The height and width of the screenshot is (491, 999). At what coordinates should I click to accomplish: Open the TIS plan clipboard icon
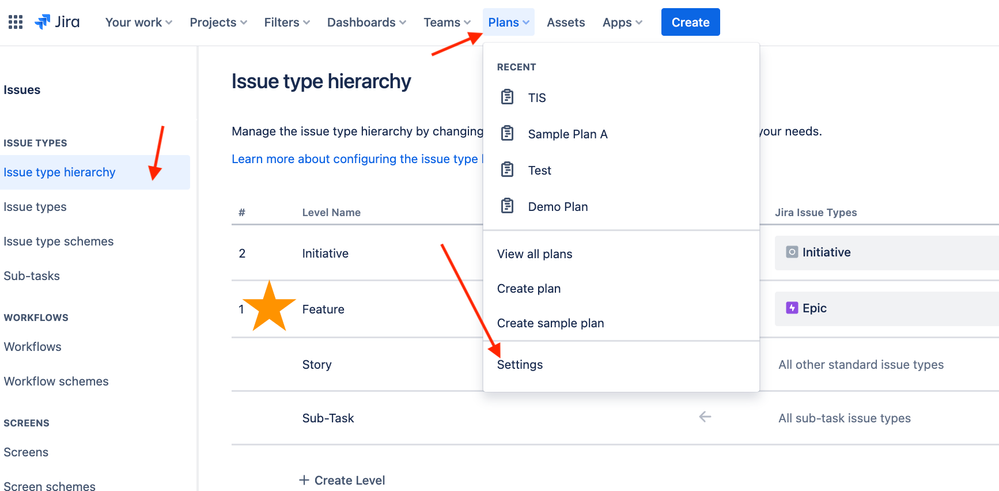[507, 97]
